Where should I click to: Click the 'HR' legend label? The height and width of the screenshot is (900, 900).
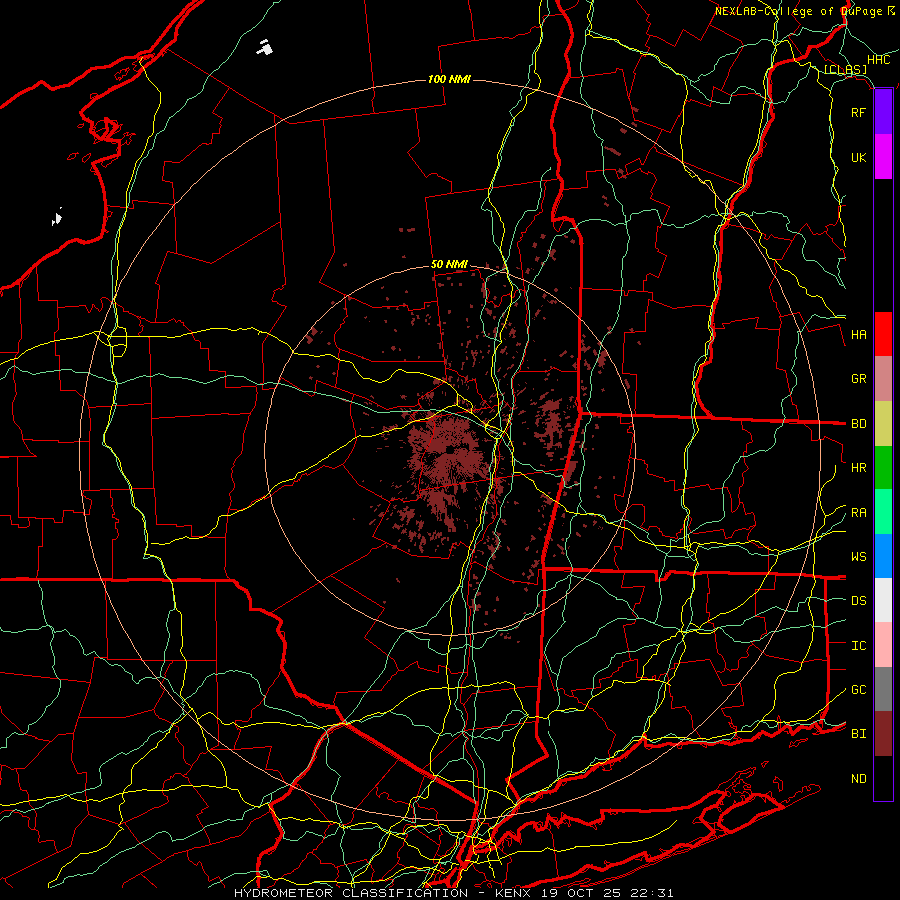859,468
